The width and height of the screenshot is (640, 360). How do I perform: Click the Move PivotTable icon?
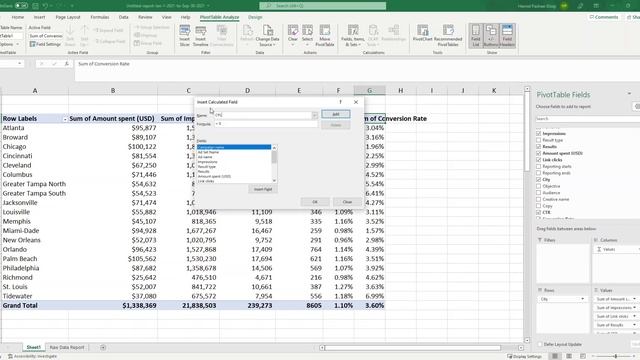click(325, 36)
